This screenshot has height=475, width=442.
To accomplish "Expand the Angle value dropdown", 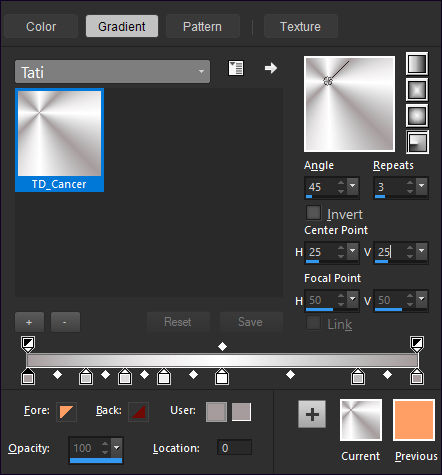I will click(x=352, y=185).
